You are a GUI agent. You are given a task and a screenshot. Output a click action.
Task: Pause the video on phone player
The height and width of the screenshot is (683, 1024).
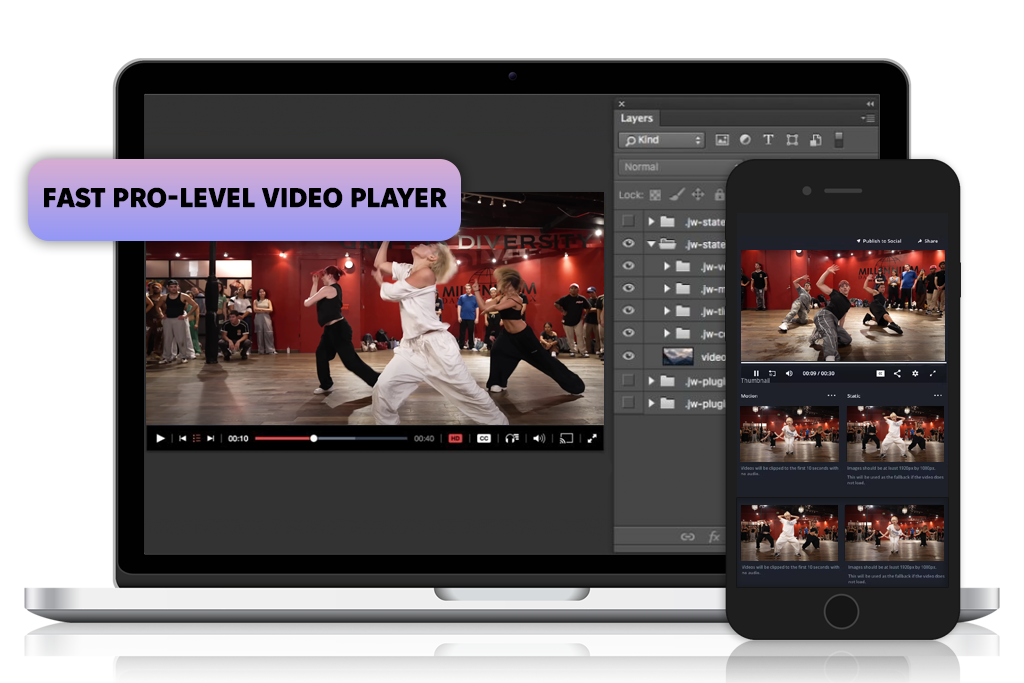pos(756,373)
